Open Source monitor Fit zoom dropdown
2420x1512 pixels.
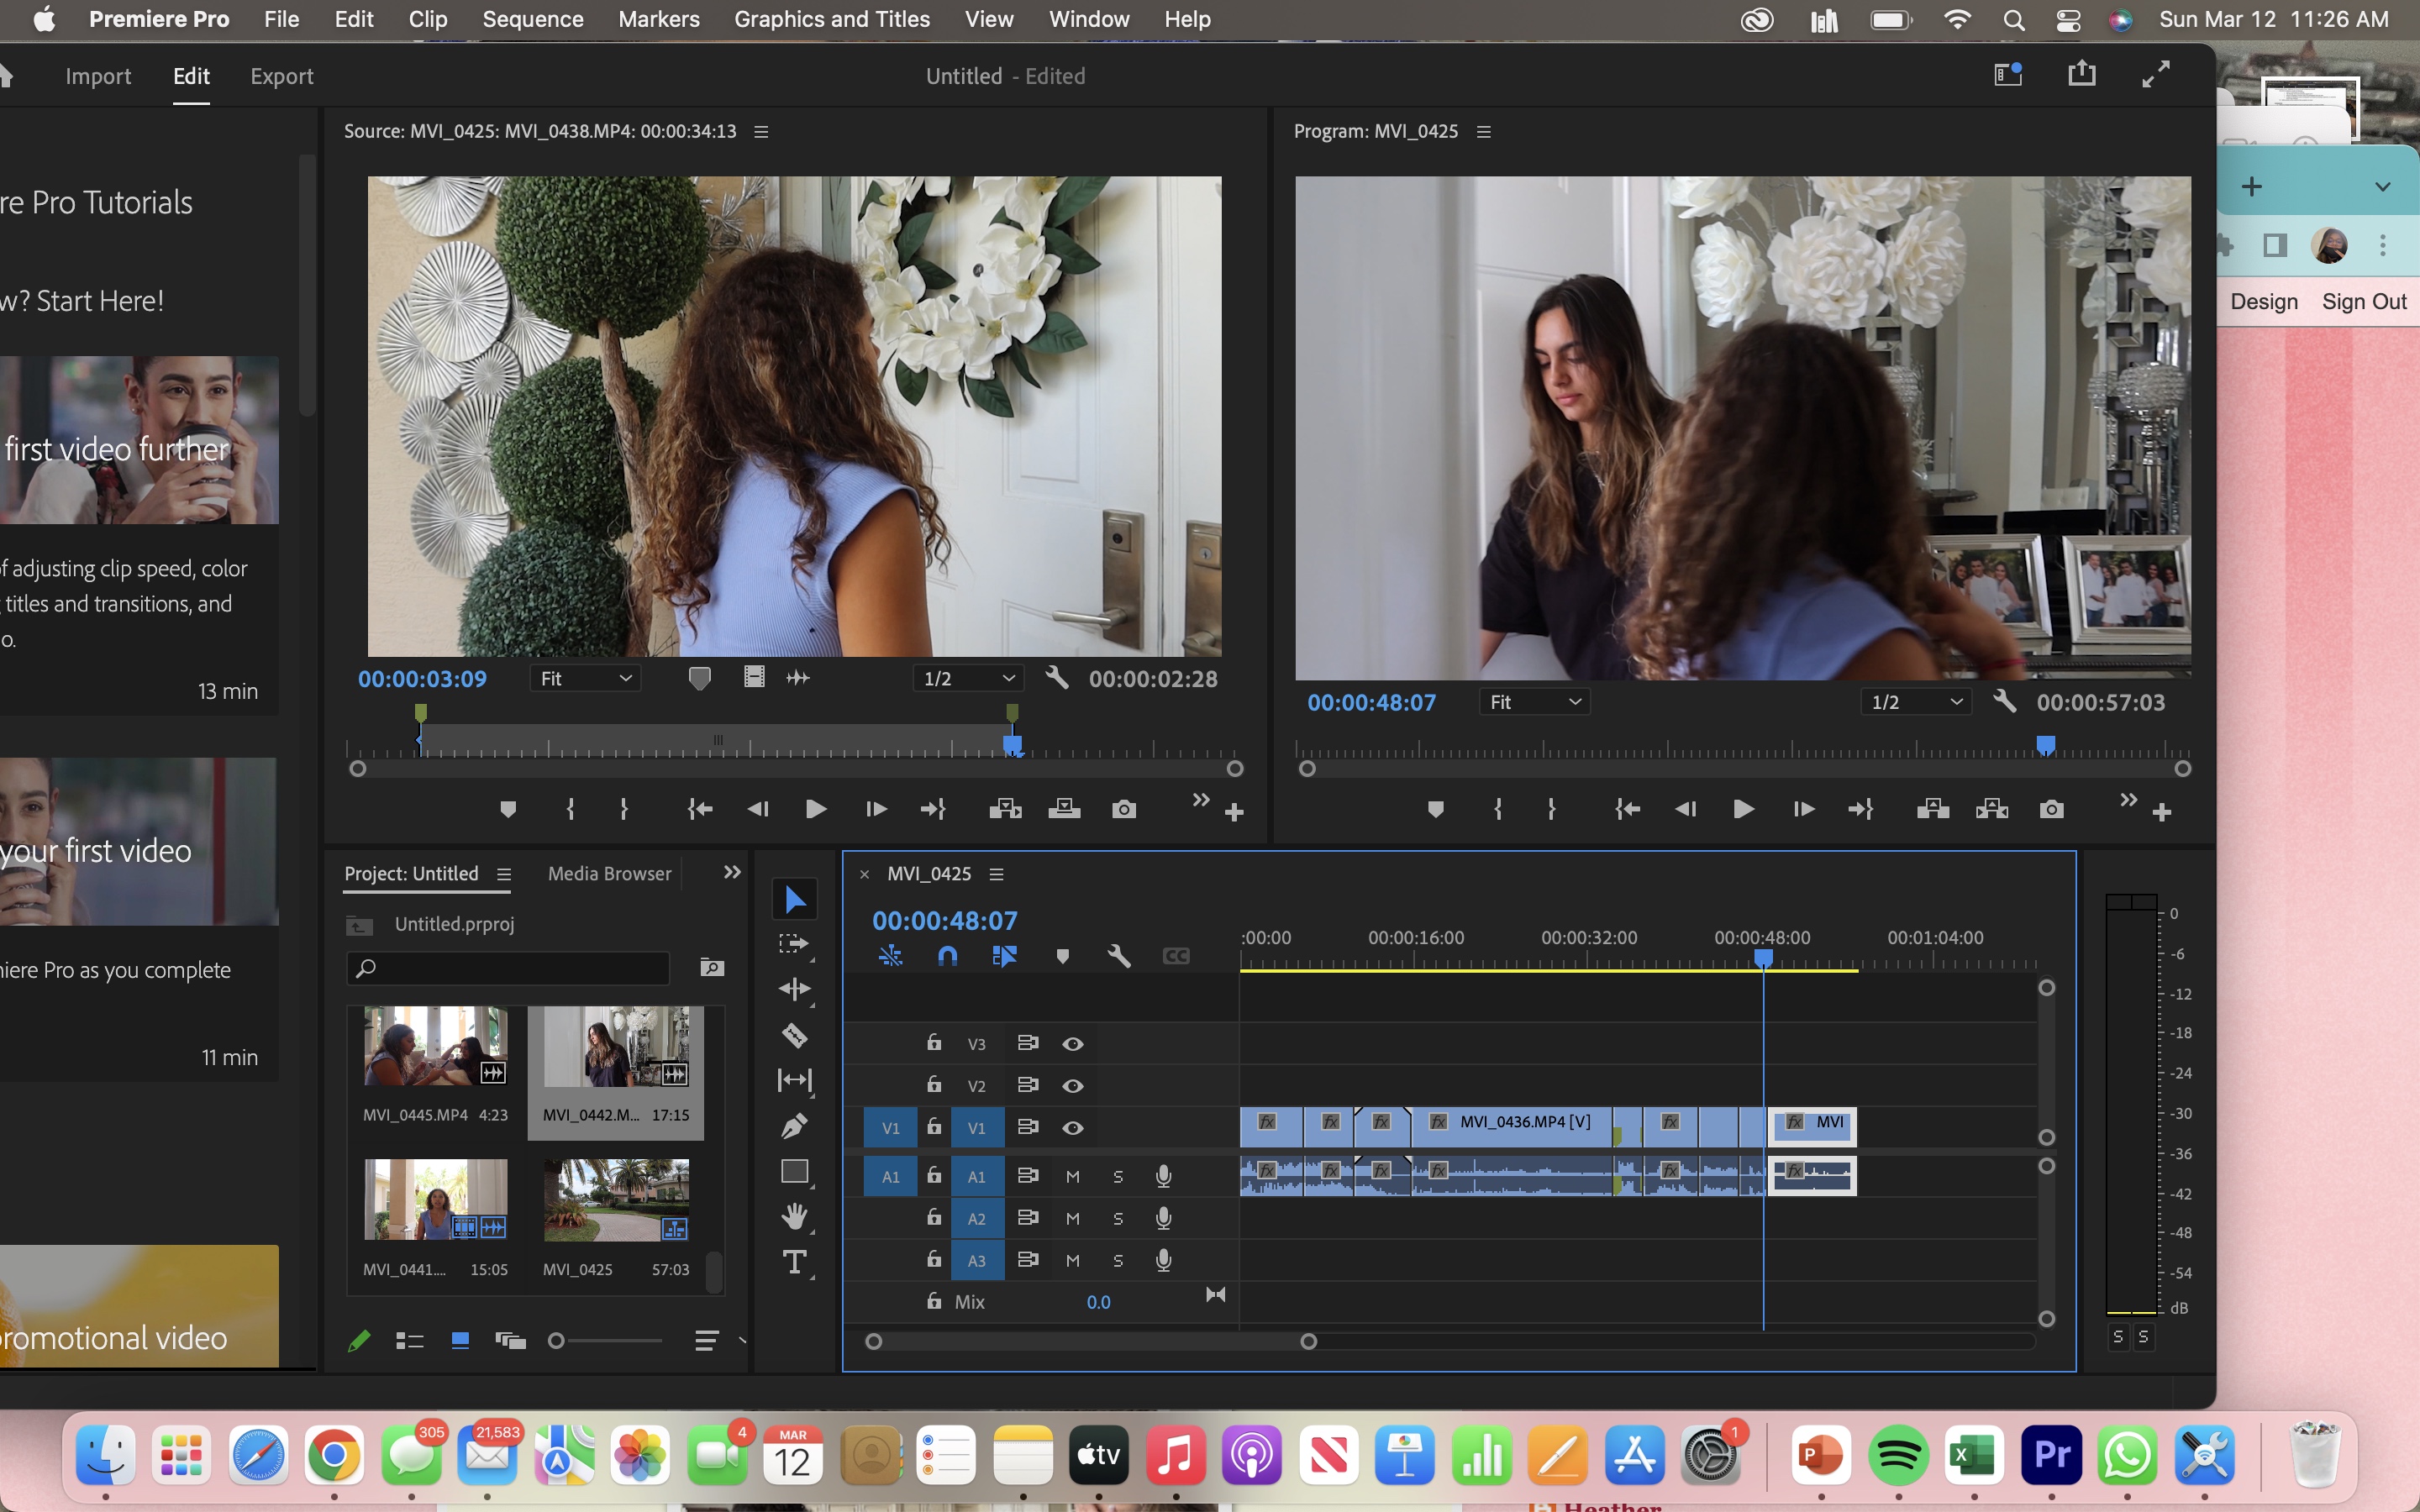[586, 678]
